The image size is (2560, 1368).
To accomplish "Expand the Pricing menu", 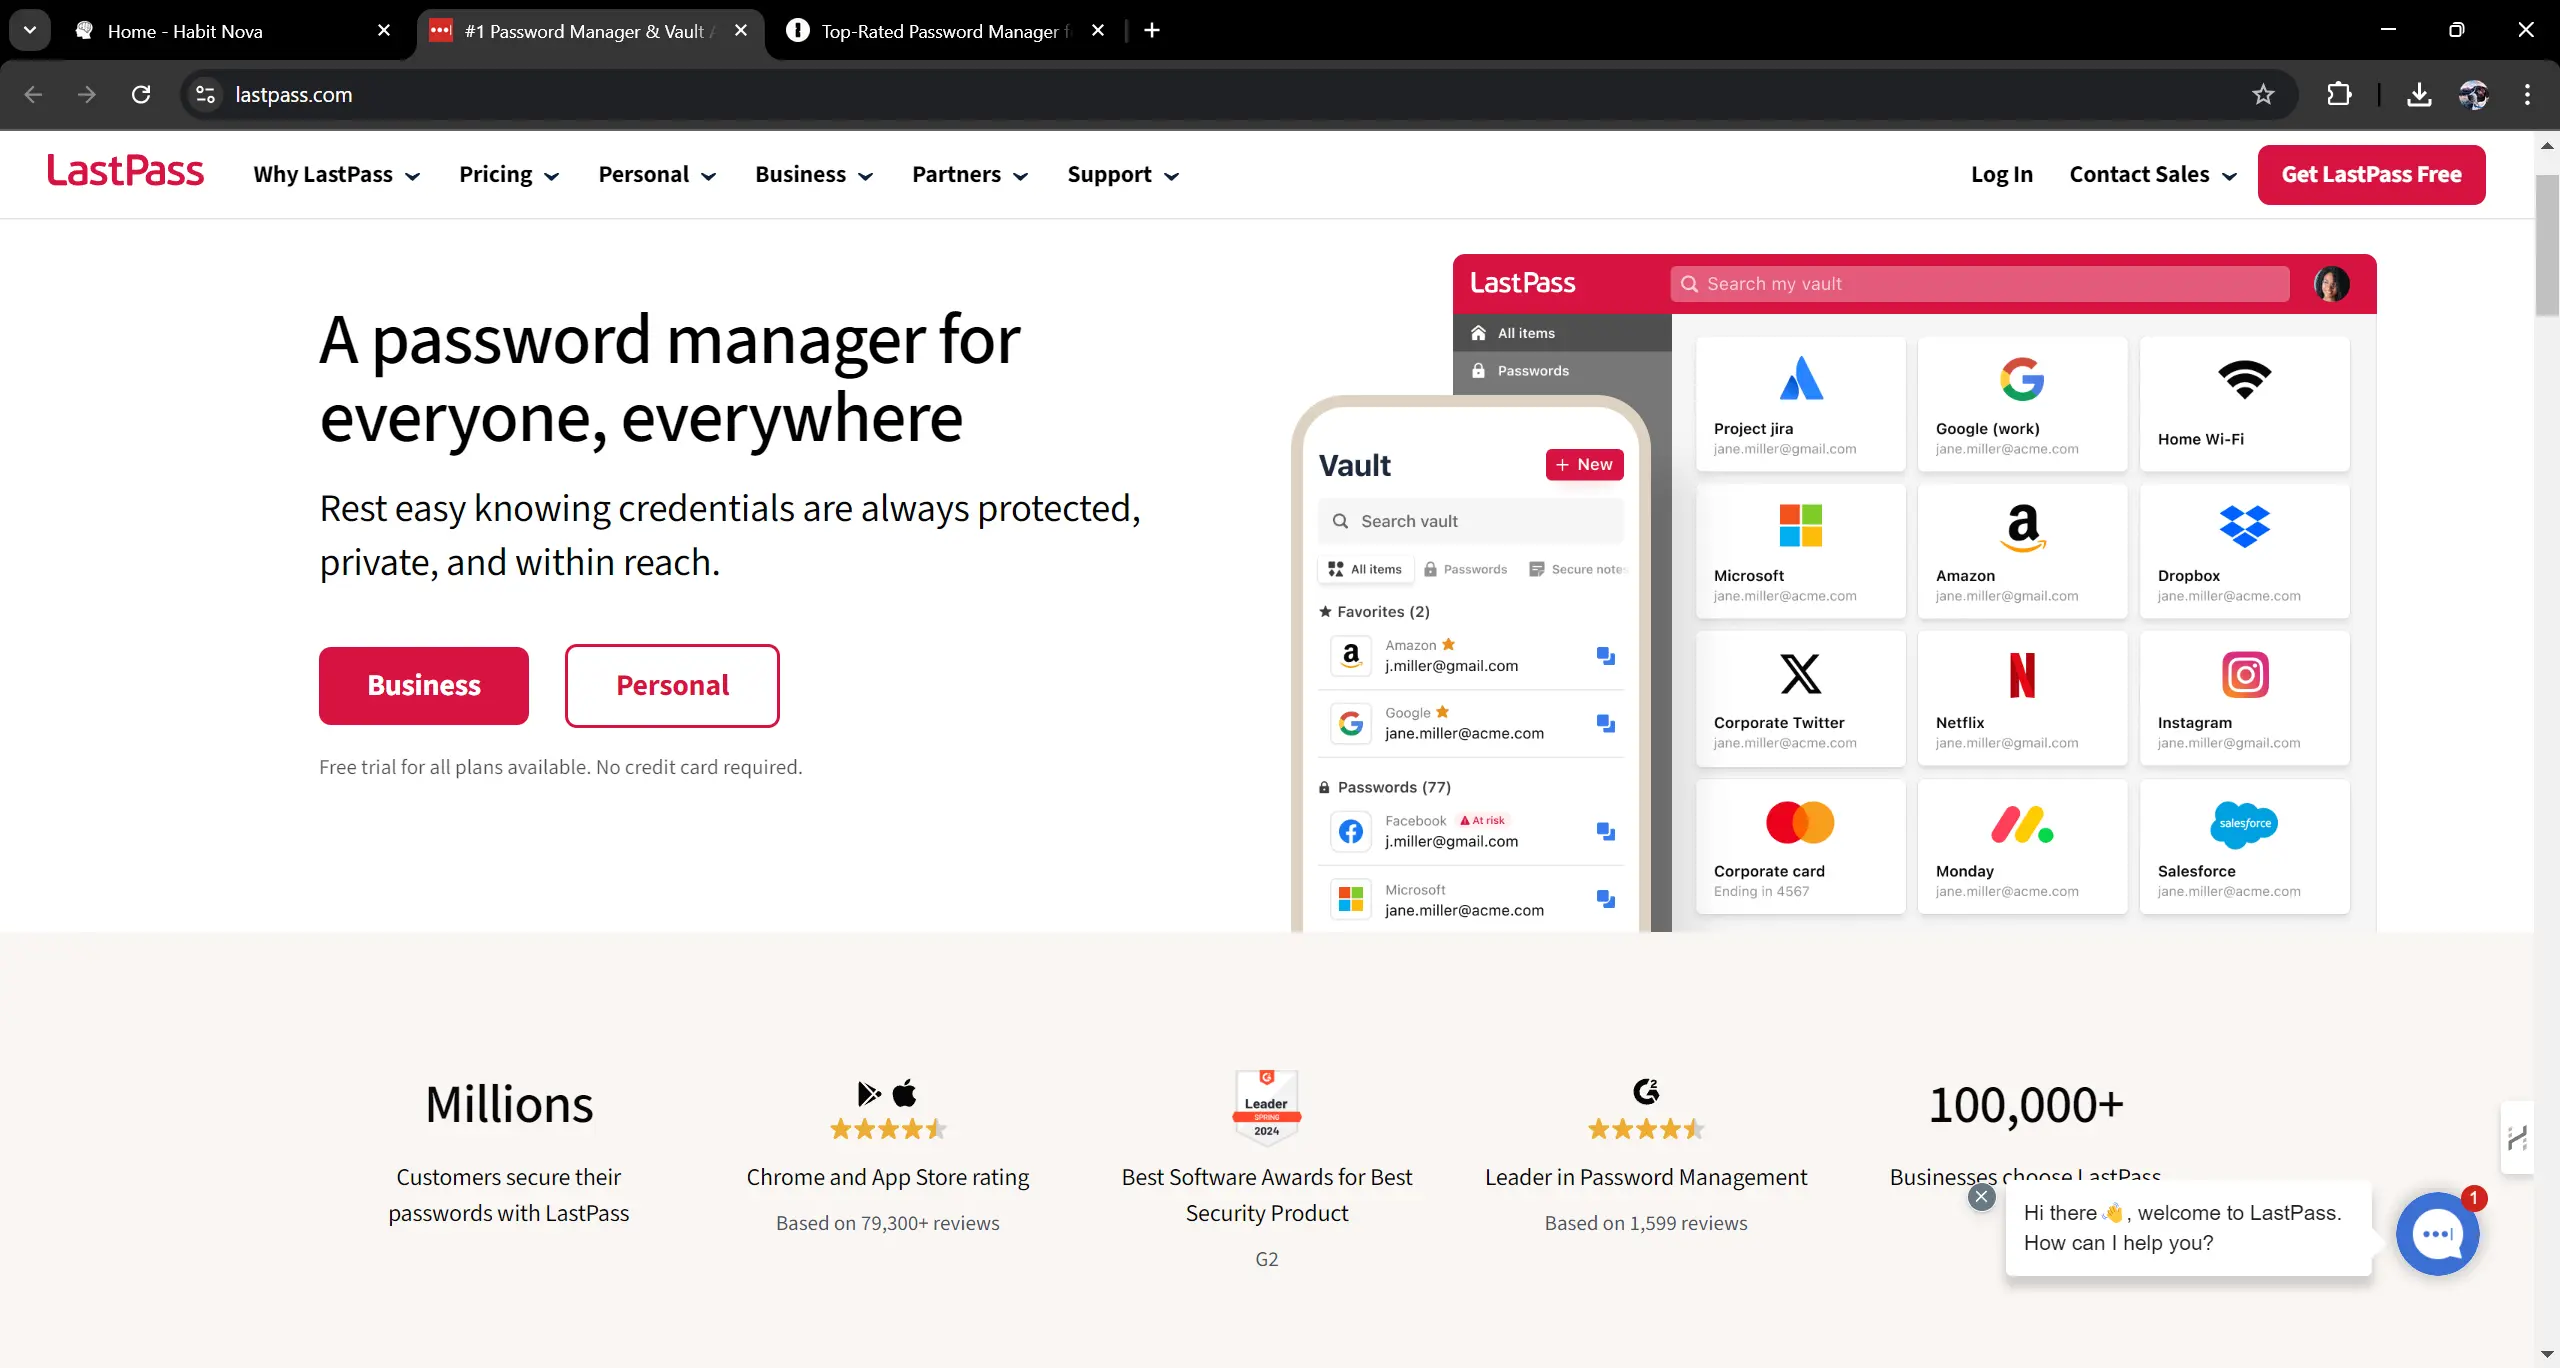I will (509, 175).
